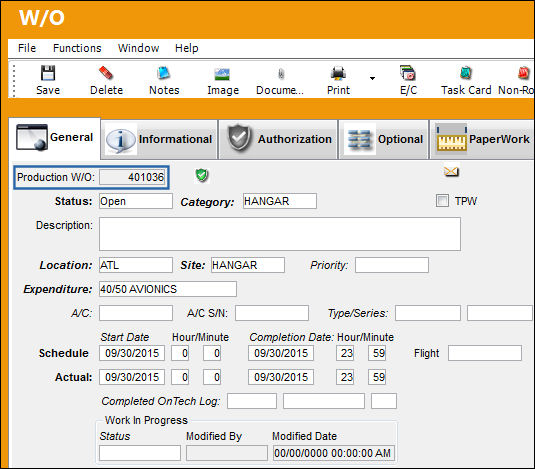Open the Functions menu
This screenshot has height=469, width=535.
(77, 48)
